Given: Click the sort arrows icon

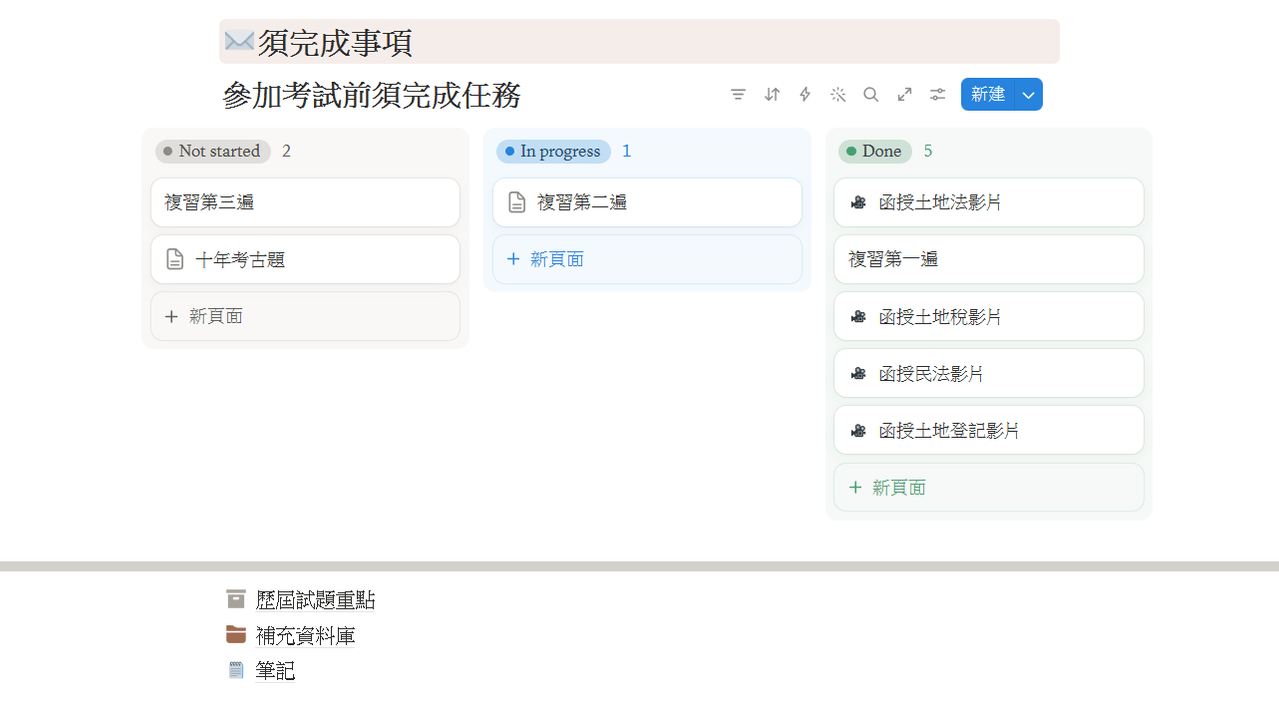Looking at the screenshot, I should click(x=772, y=94).
